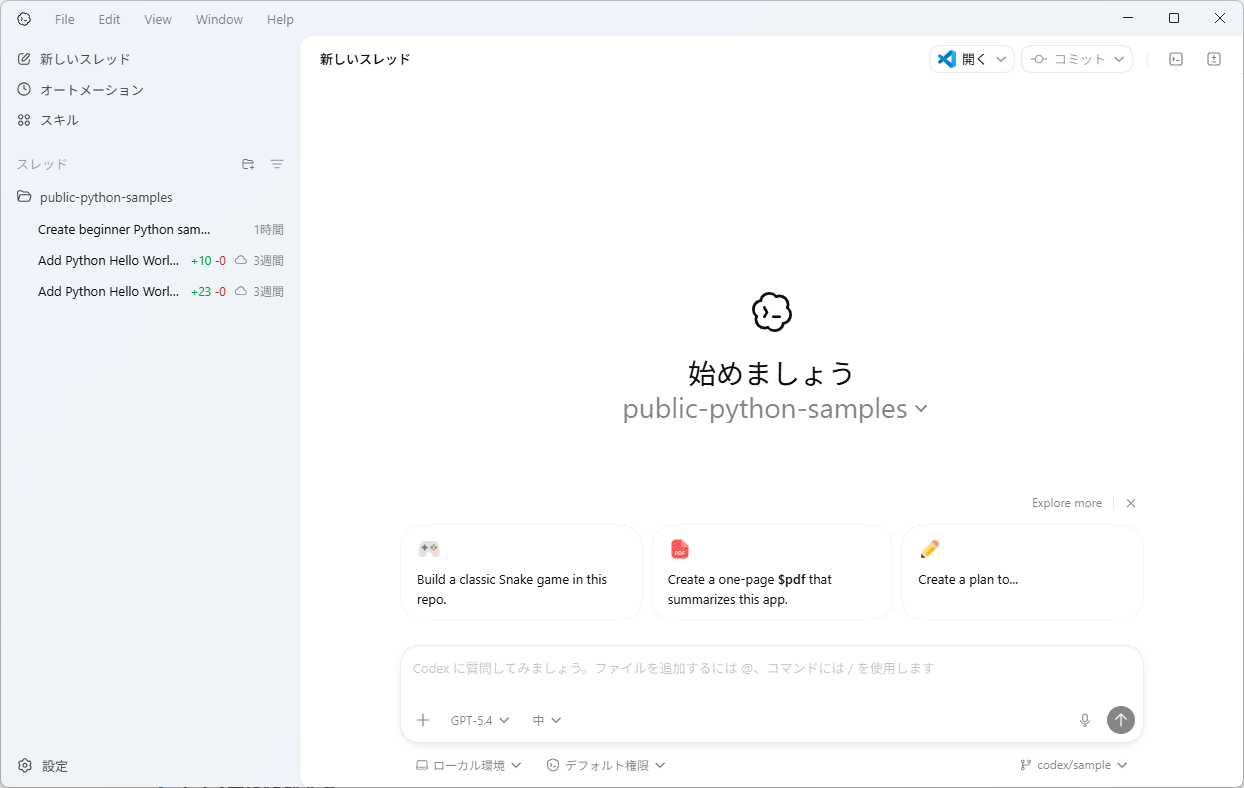Click the add new folder icon
The height and width of the screenshot is (788, 1244).
pyautogui.click(x=248, y=164)
